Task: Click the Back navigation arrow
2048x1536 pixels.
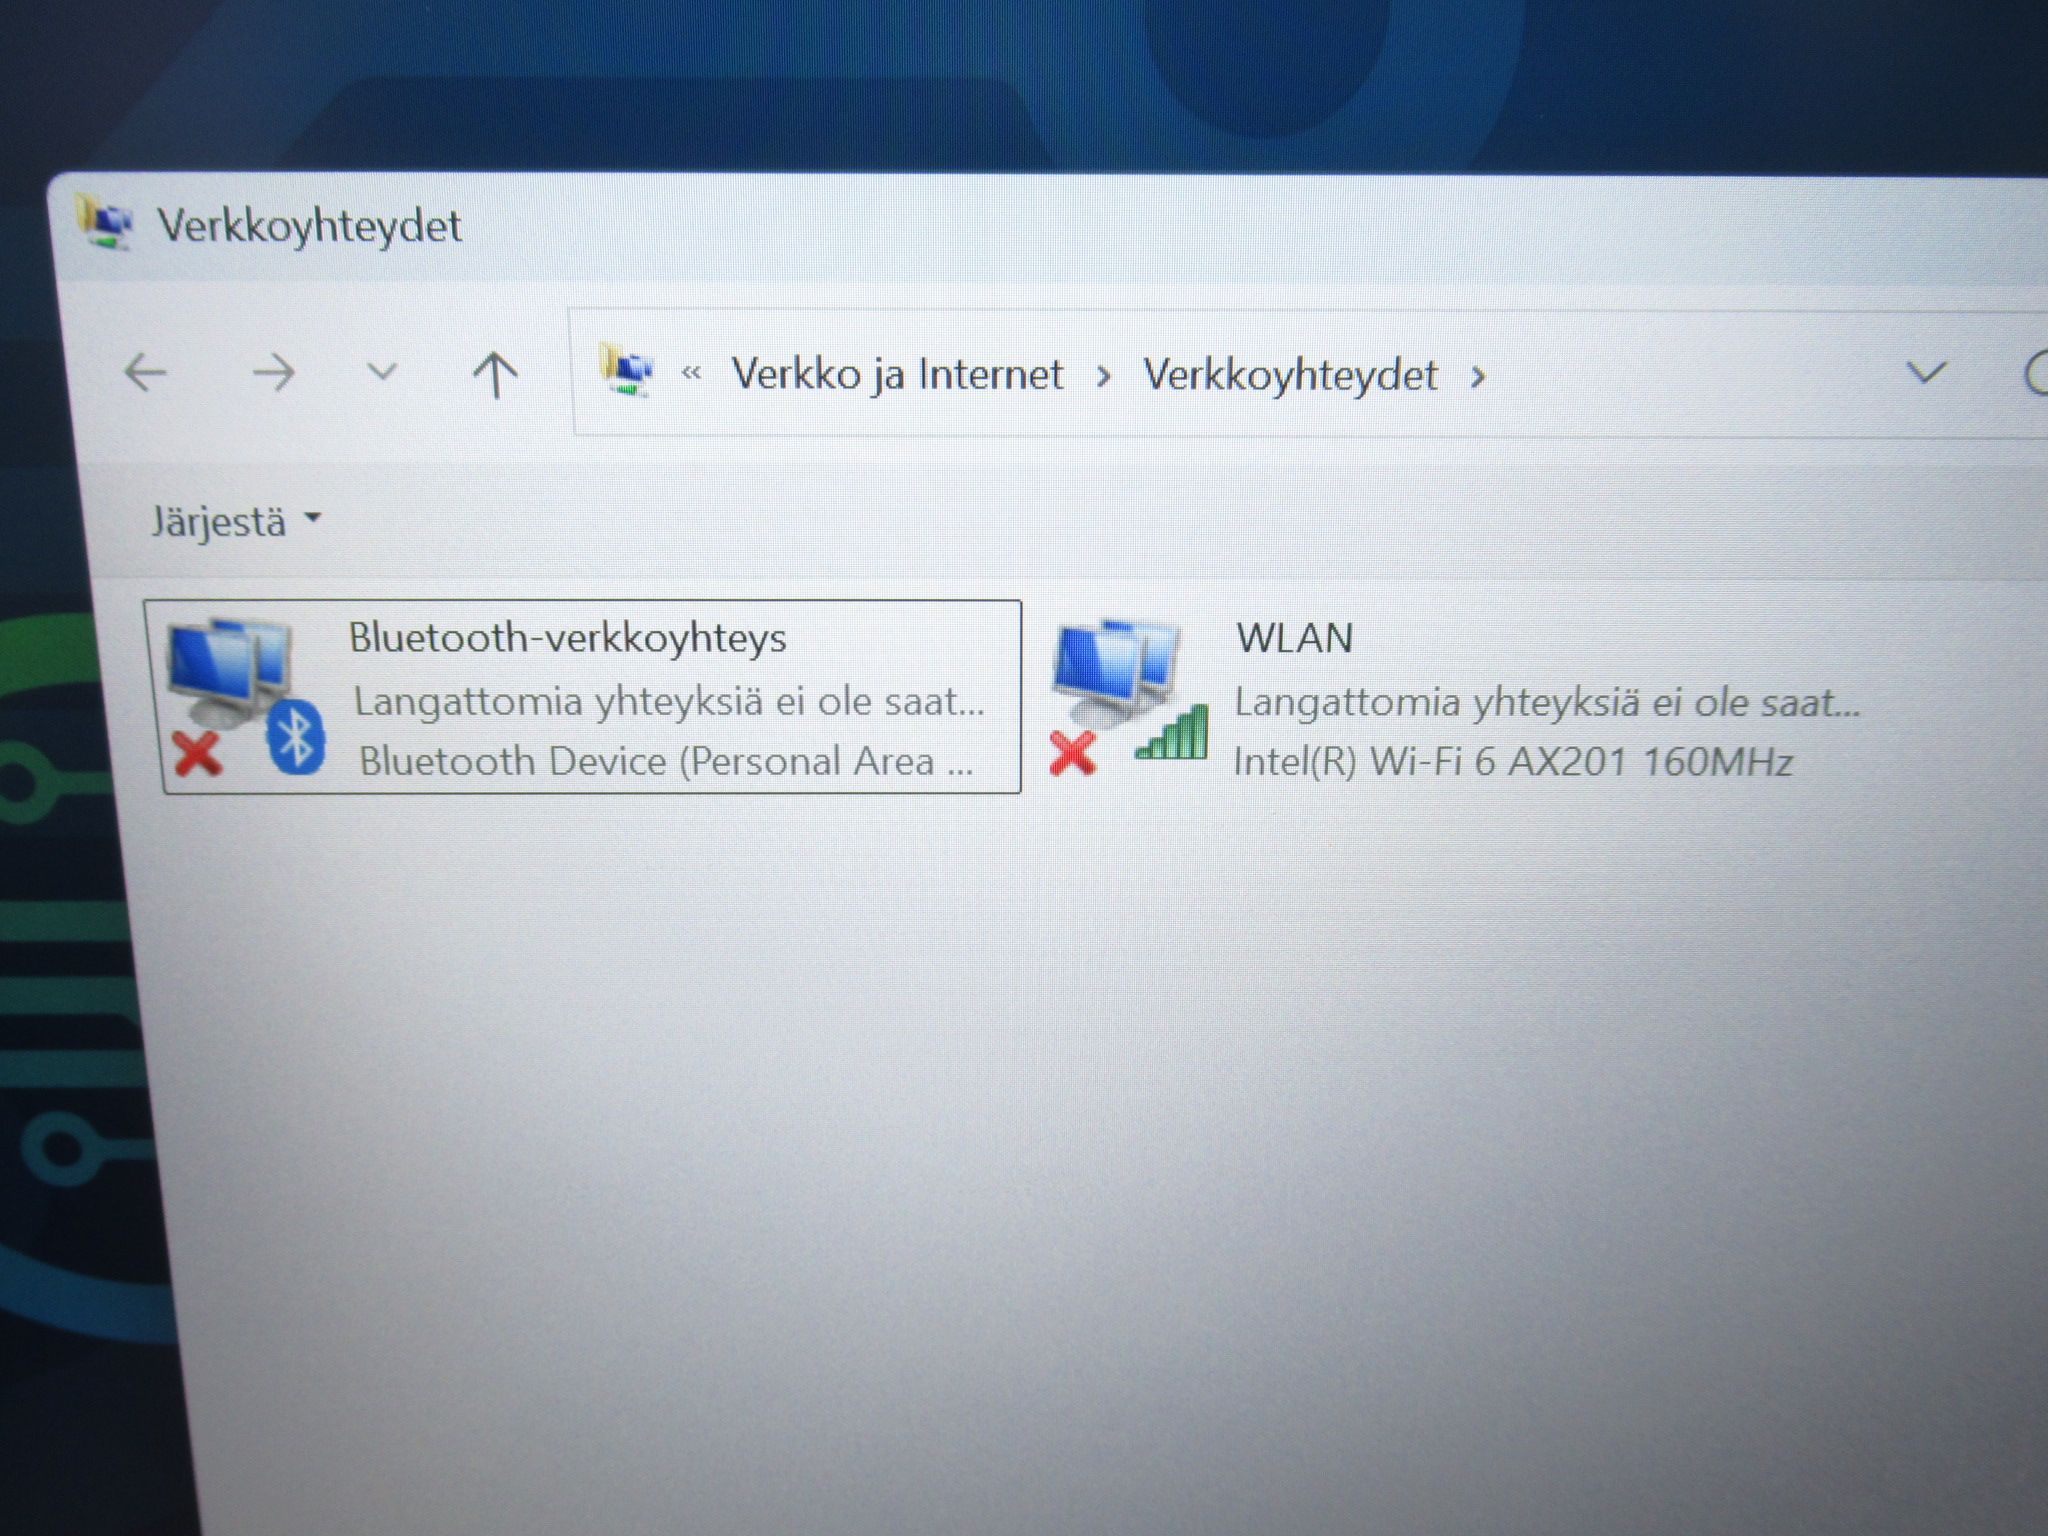Action: pyautogui.click(x=146, y=373)
